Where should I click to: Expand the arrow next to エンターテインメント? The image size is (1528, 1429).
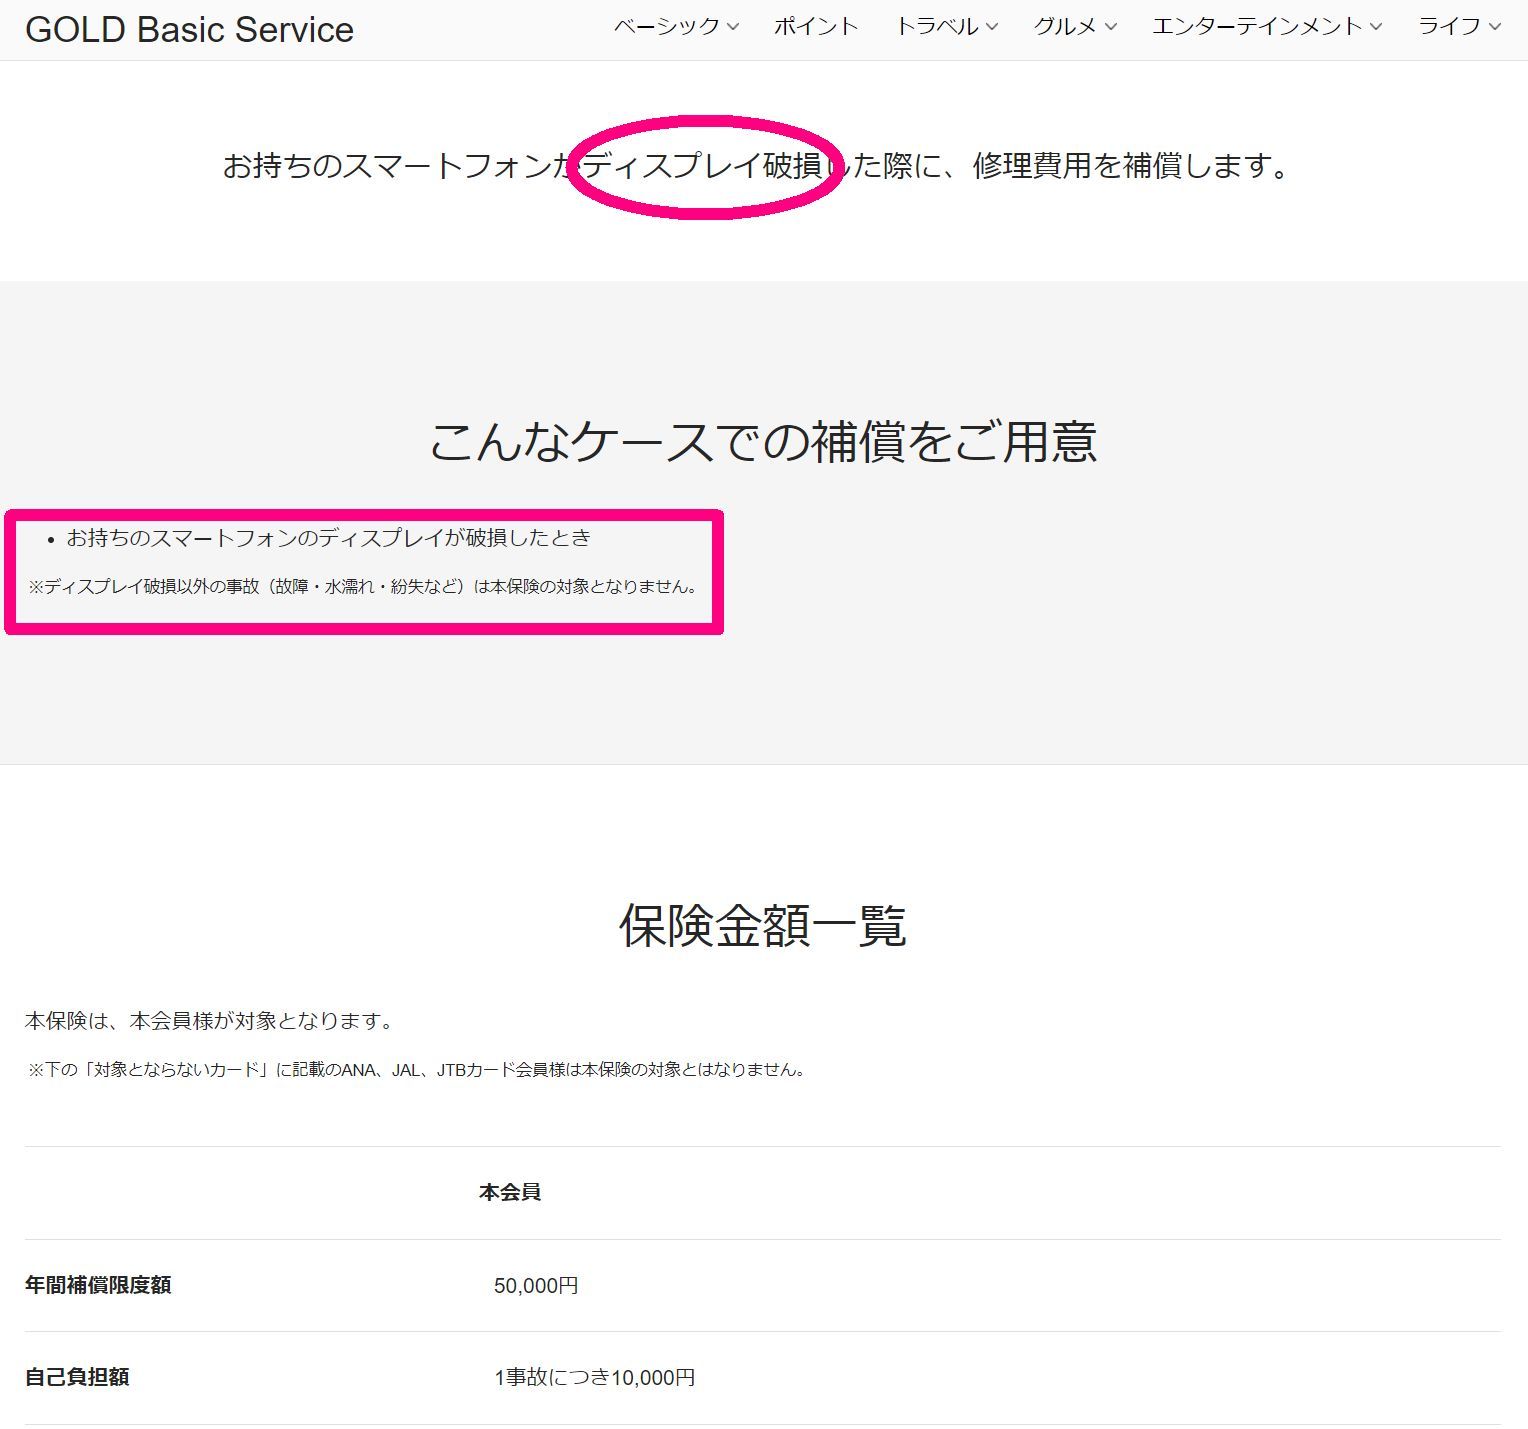pyautogui.click(x=1376, y=27)
